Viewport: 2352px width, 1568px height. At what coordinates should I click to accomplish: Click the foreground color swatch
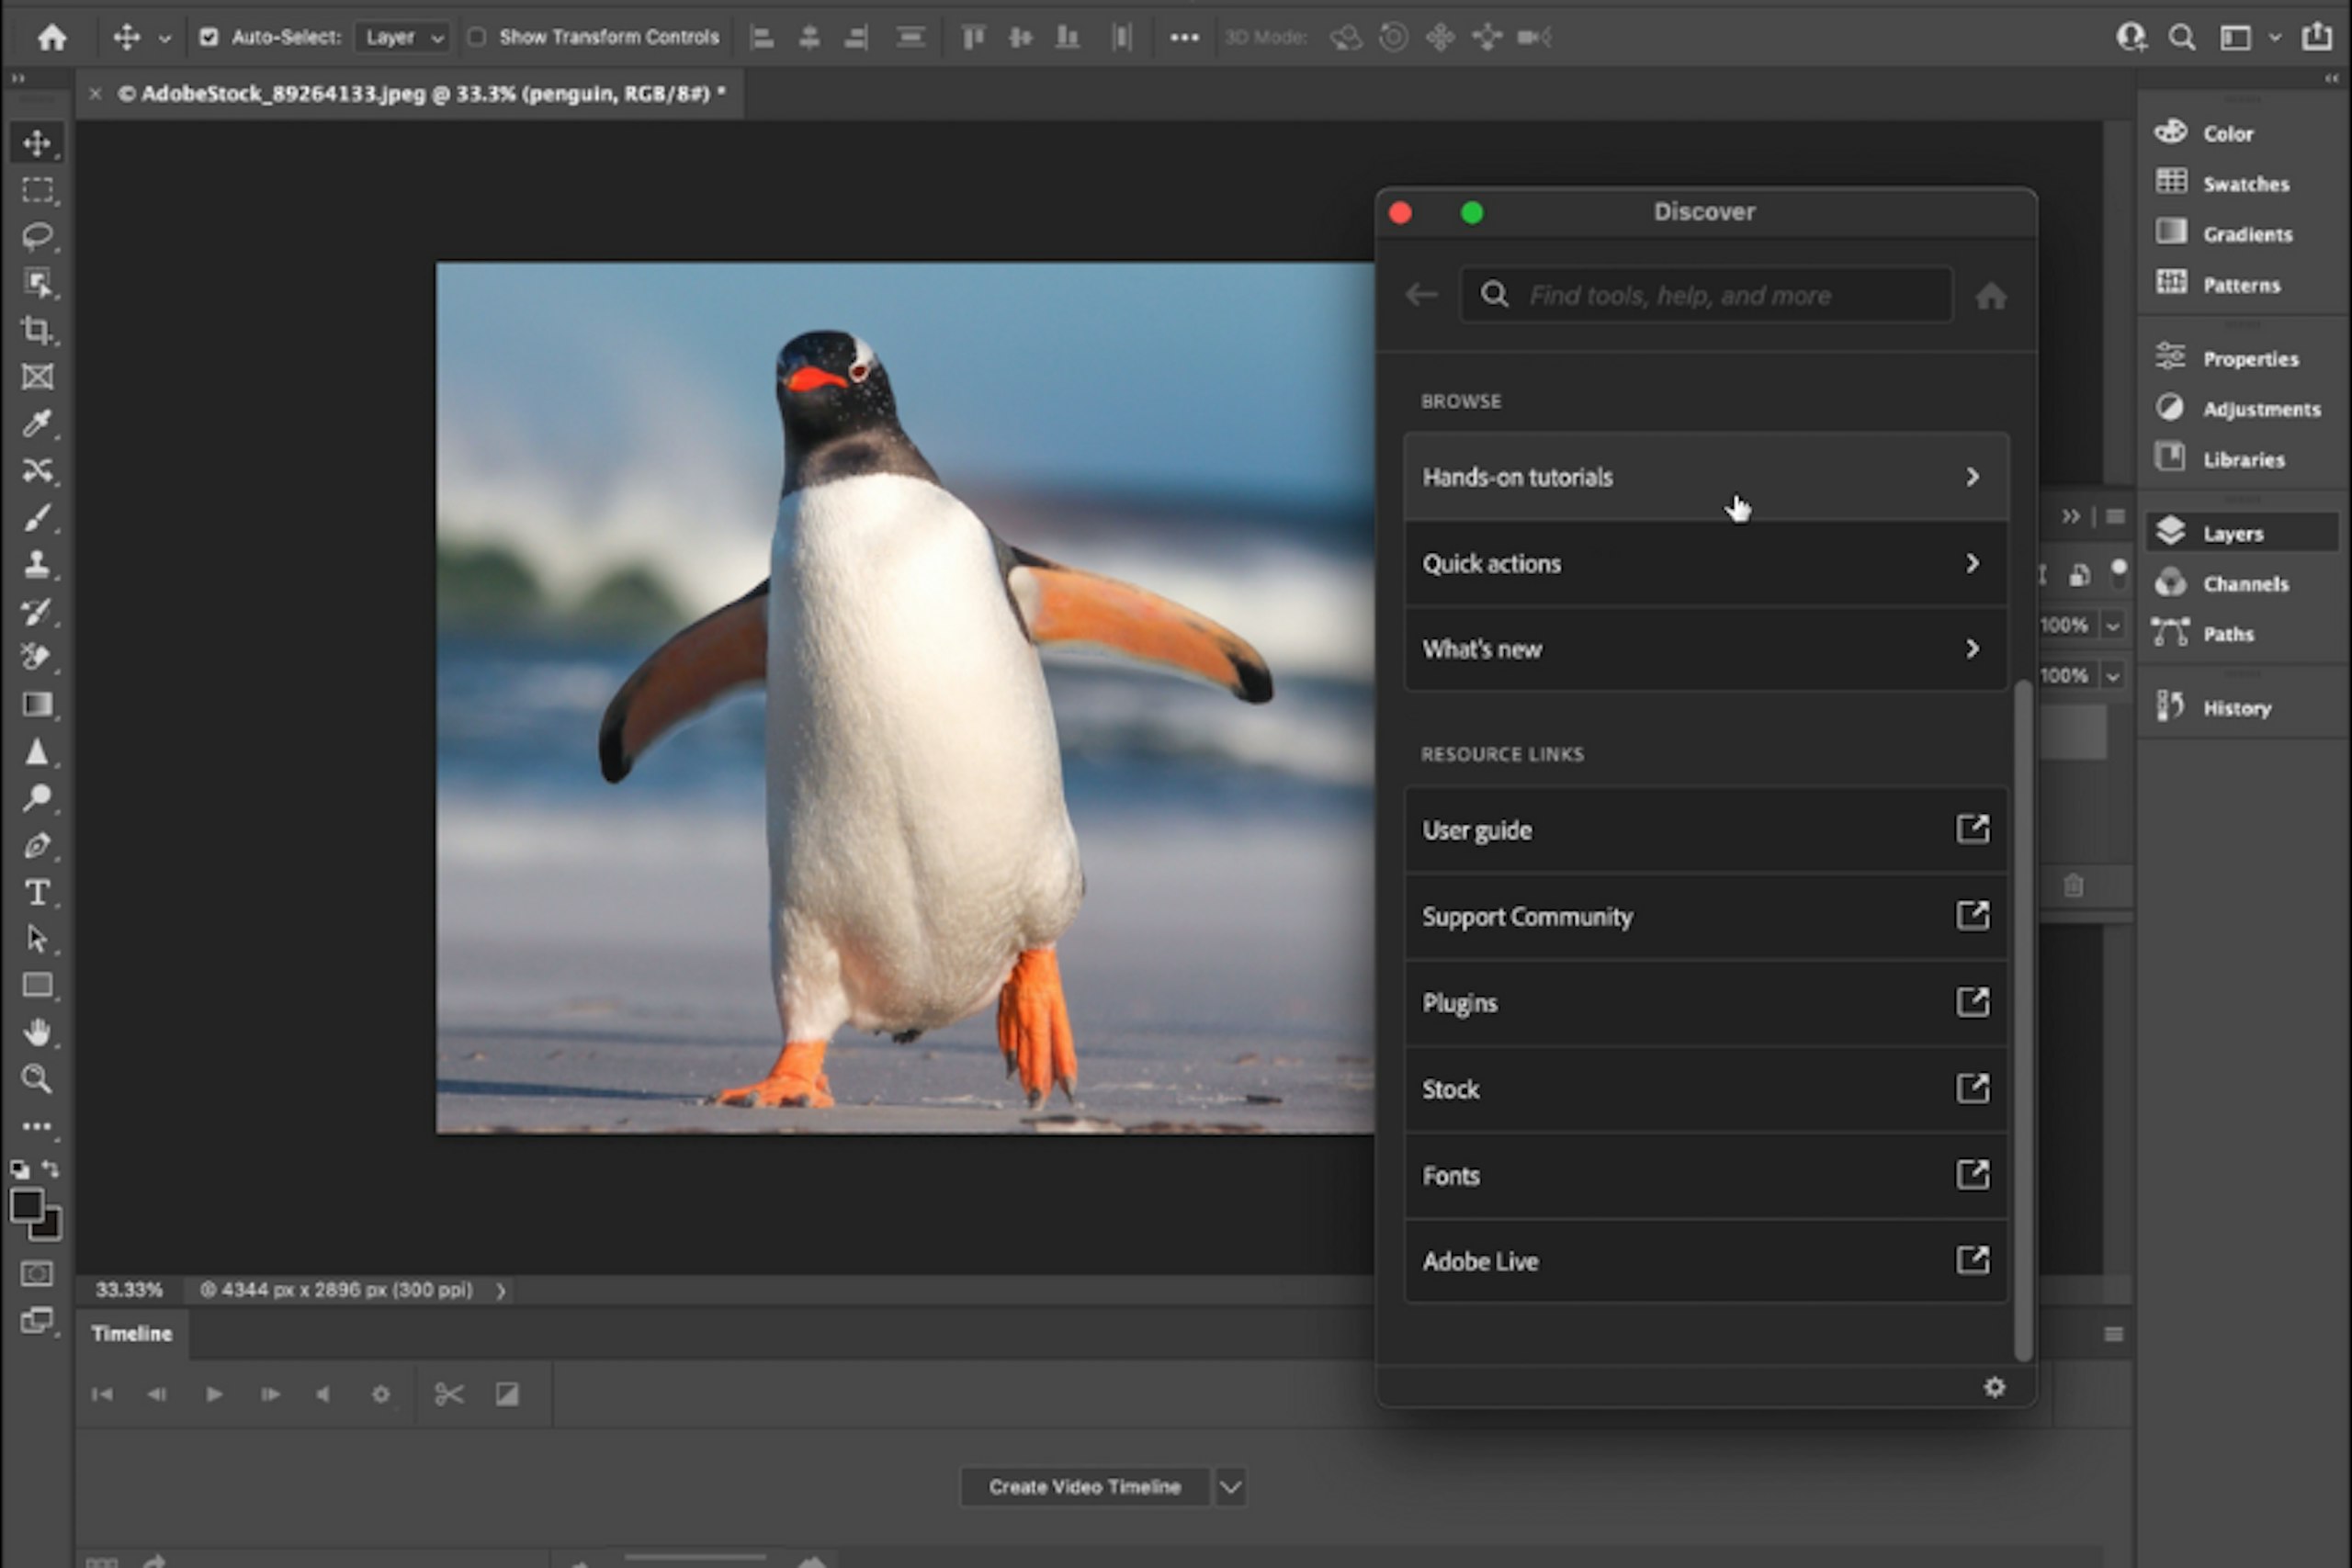coord(26,1206)
